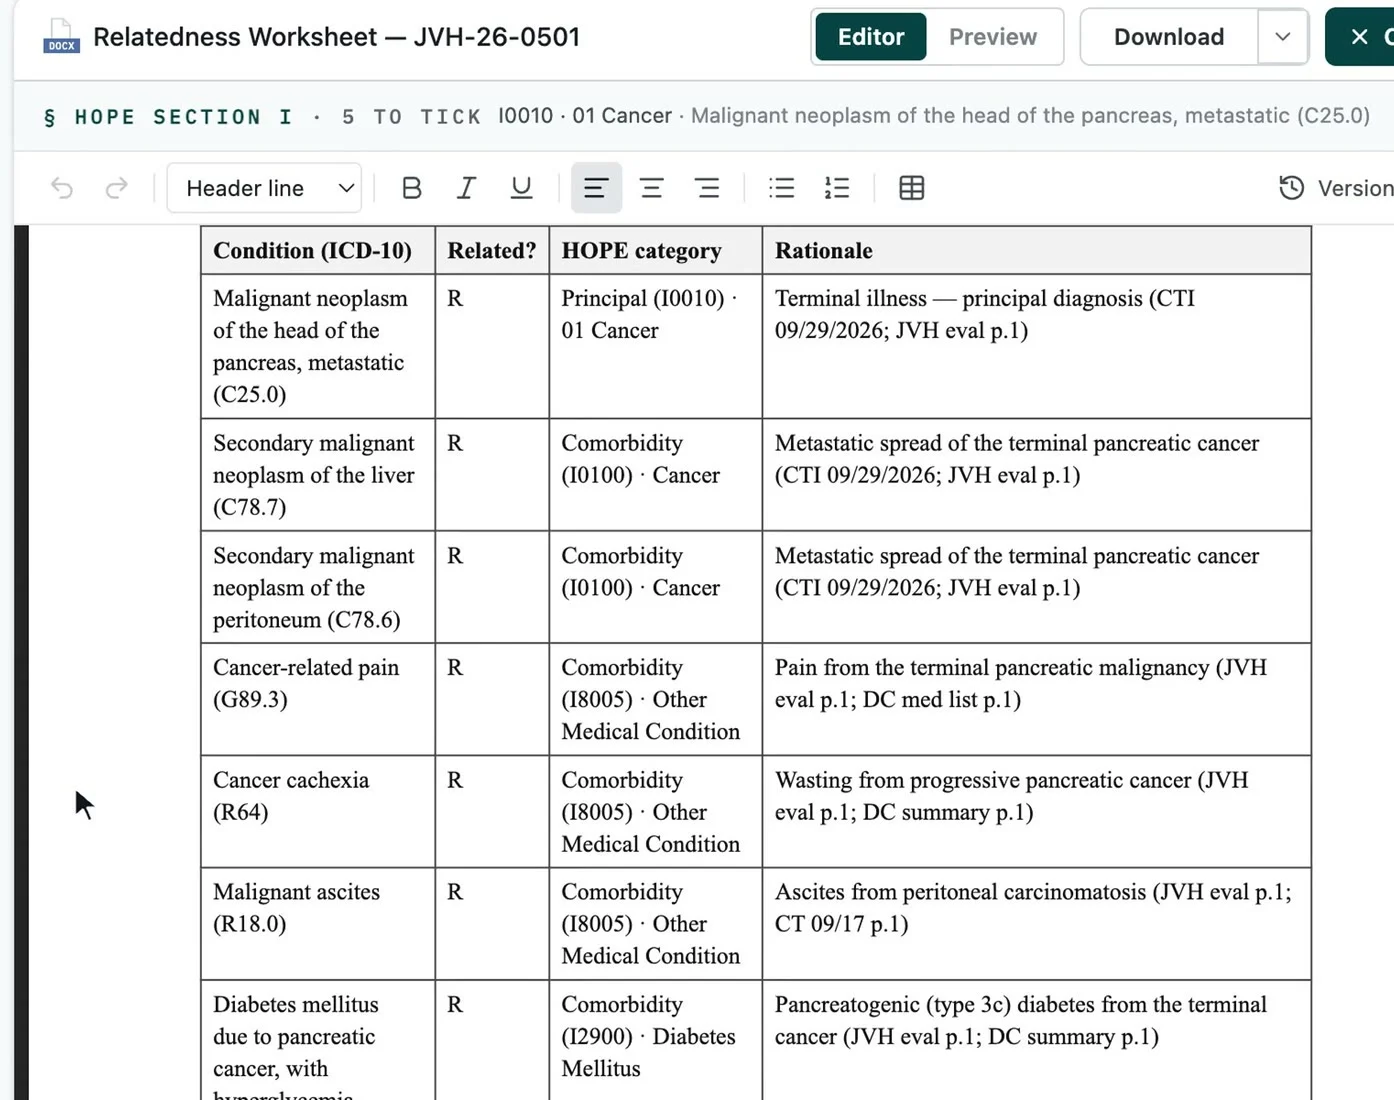Insert a bulleted list
This screenshot has height=1100, width=1394.
click(x=782, y=188)
